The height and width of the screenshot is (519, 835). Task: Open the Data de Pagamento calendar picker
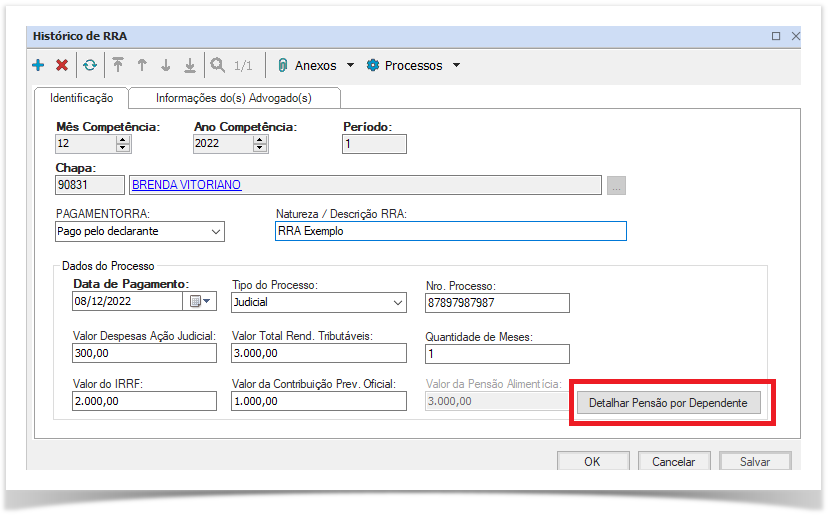tap(200, 301)
